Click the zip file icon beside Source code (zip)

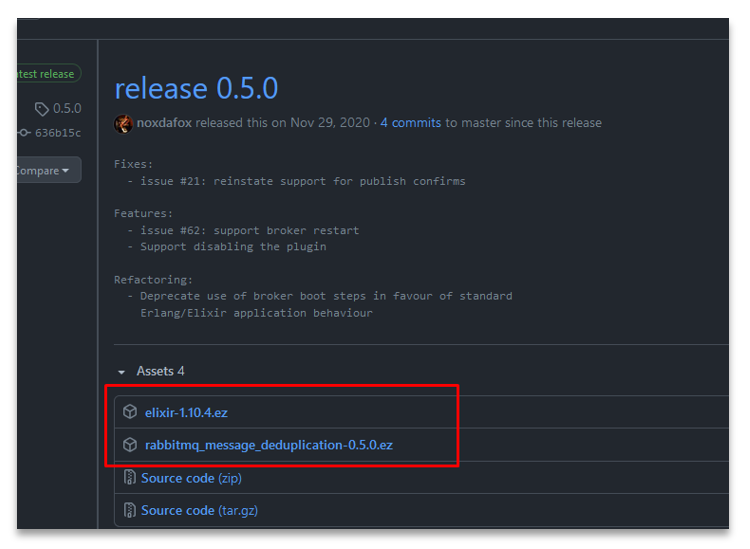[x=130, y=477]
